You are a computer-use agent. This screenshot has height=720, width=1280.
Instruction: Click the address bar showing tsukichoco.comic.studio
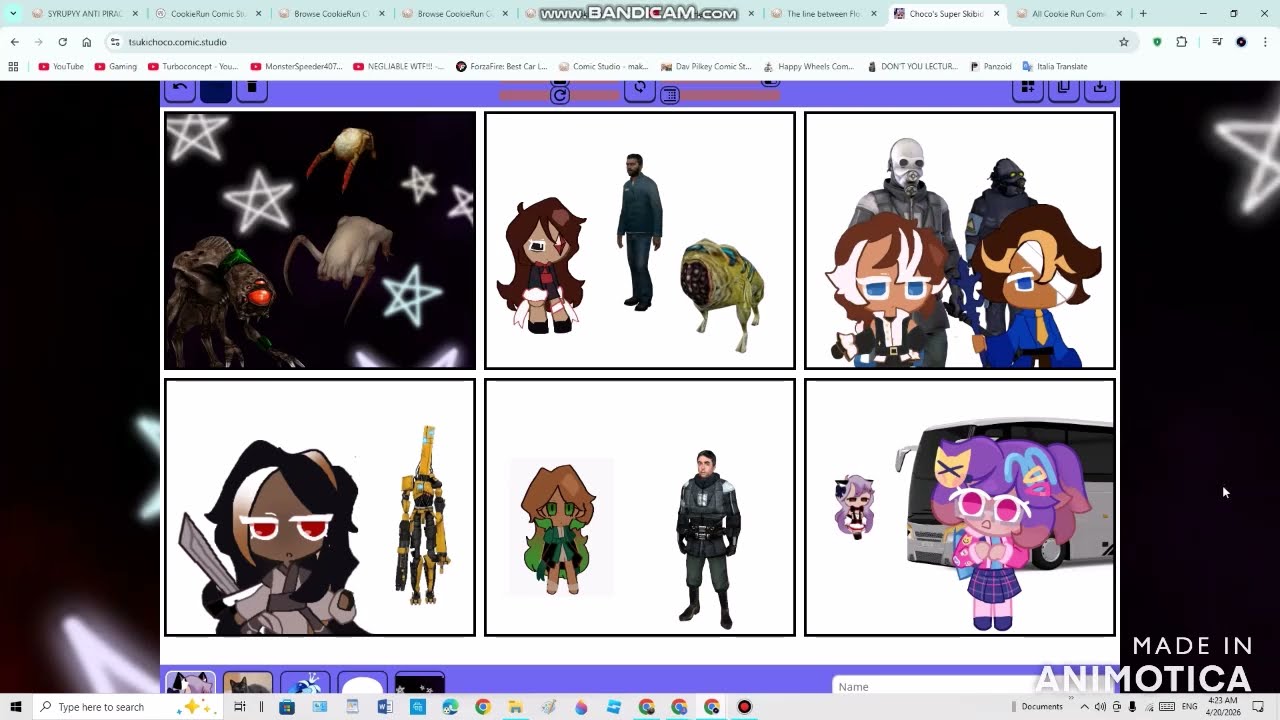[x=620, y=42]
